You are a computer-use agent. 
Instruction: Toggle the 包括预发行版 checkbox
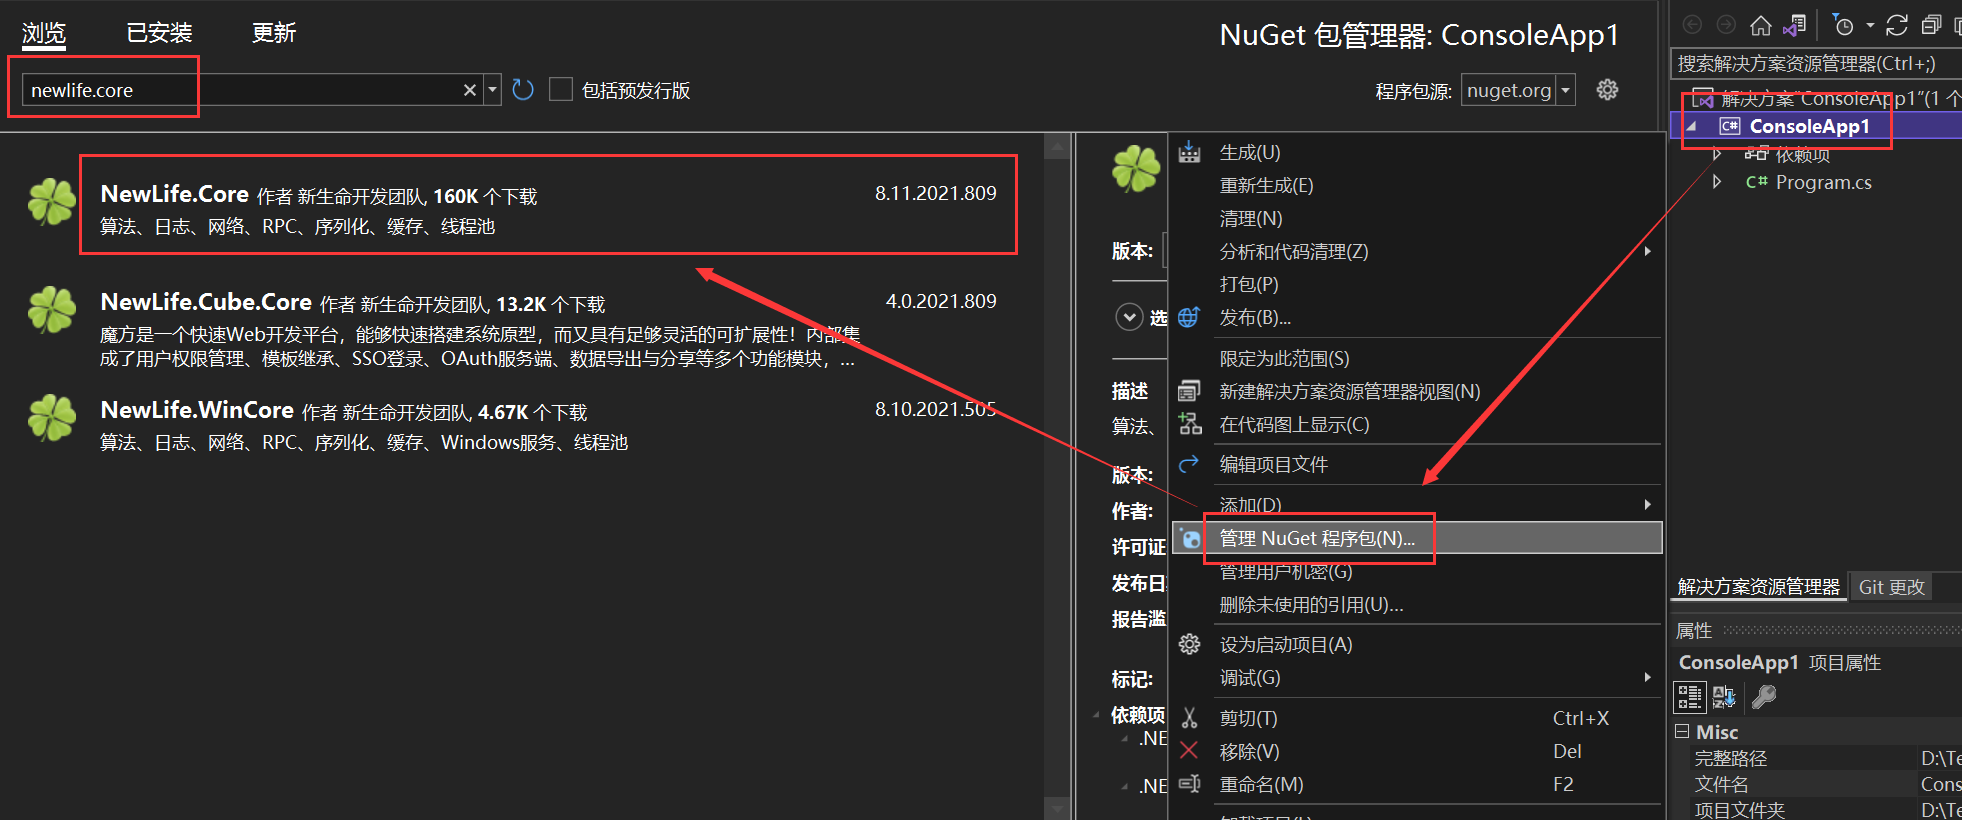(561, 90)
